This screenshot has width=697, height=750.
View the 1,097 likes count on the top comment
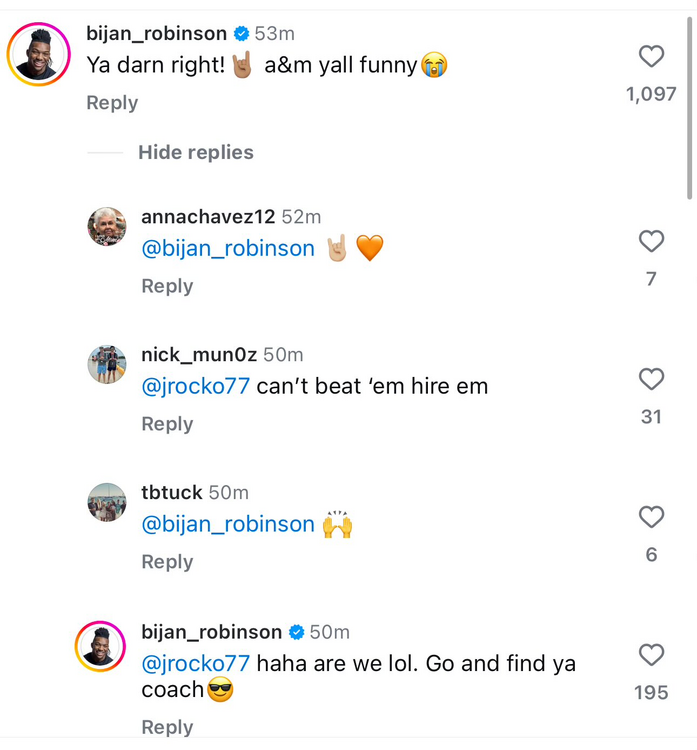(651, 95)
